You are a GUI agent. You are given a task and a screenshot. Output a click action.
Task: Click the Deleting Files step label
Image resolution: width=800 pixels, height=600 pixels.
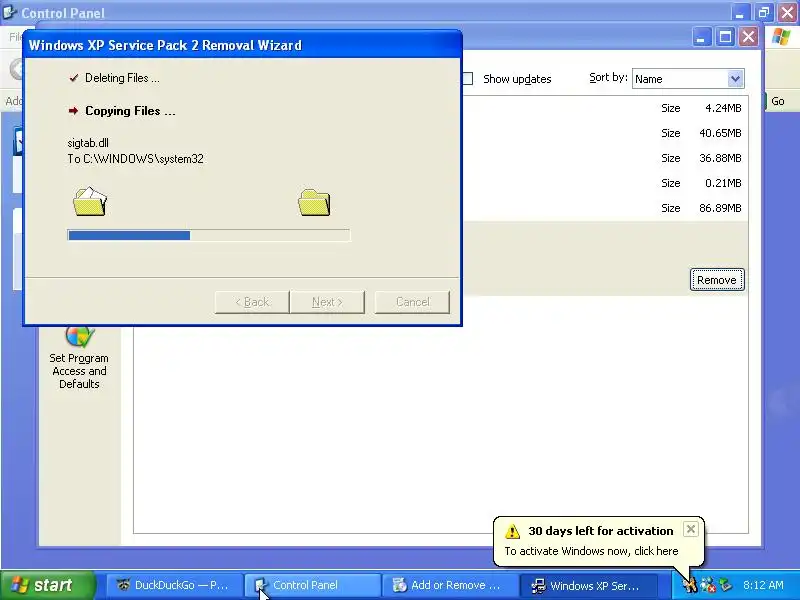click(122, 78)
